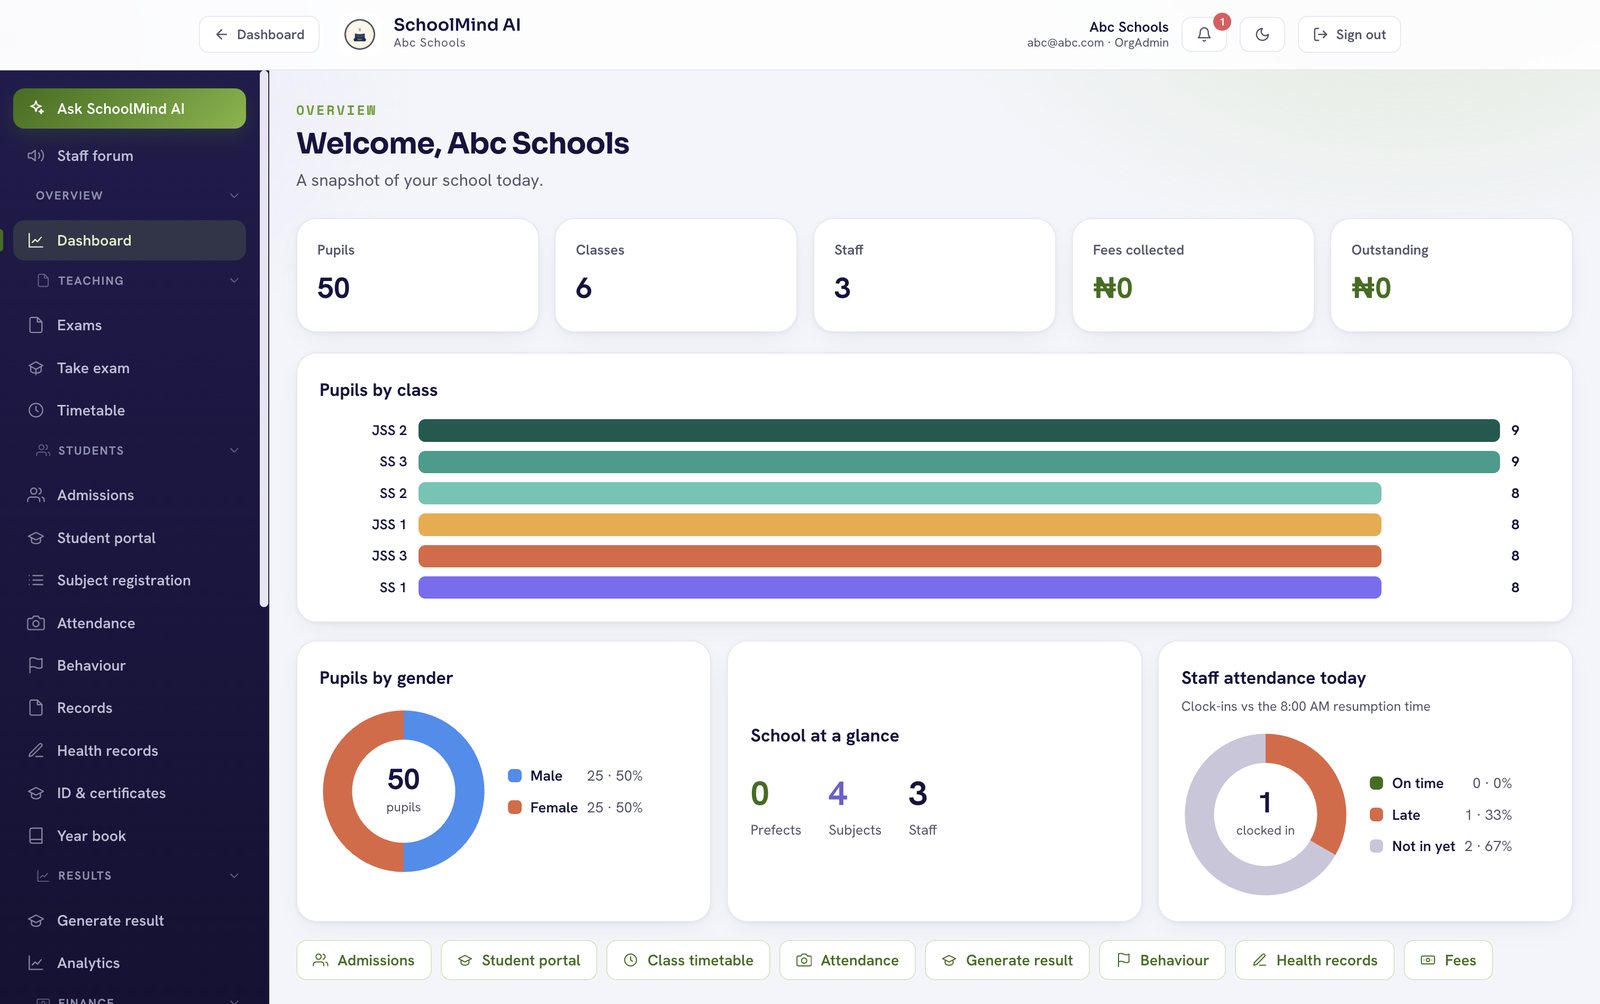Click the Analytics chart icon in the sidebar

36,963
